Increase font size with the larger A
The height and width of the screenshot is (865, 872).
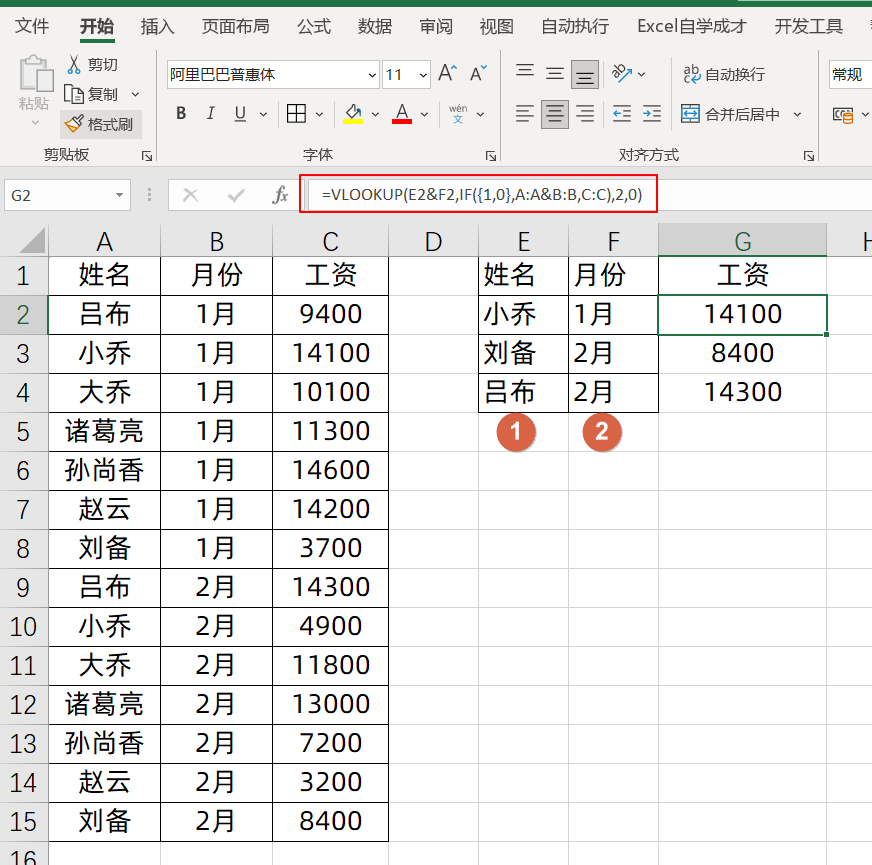[448, 73]
